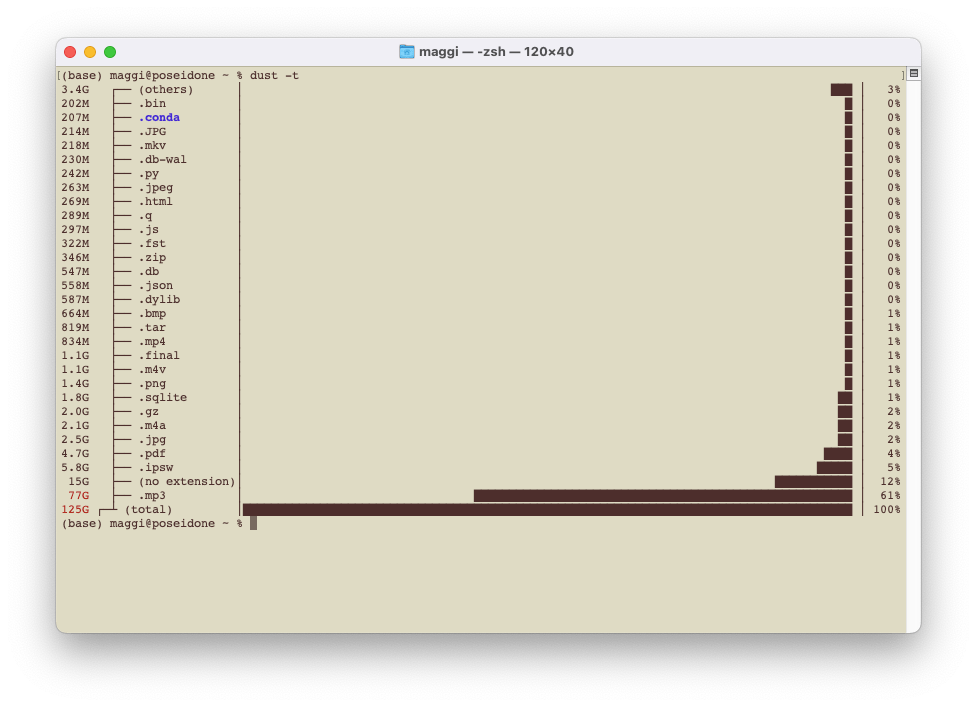Click the (total) root tree node

click(x=148, y=510)
